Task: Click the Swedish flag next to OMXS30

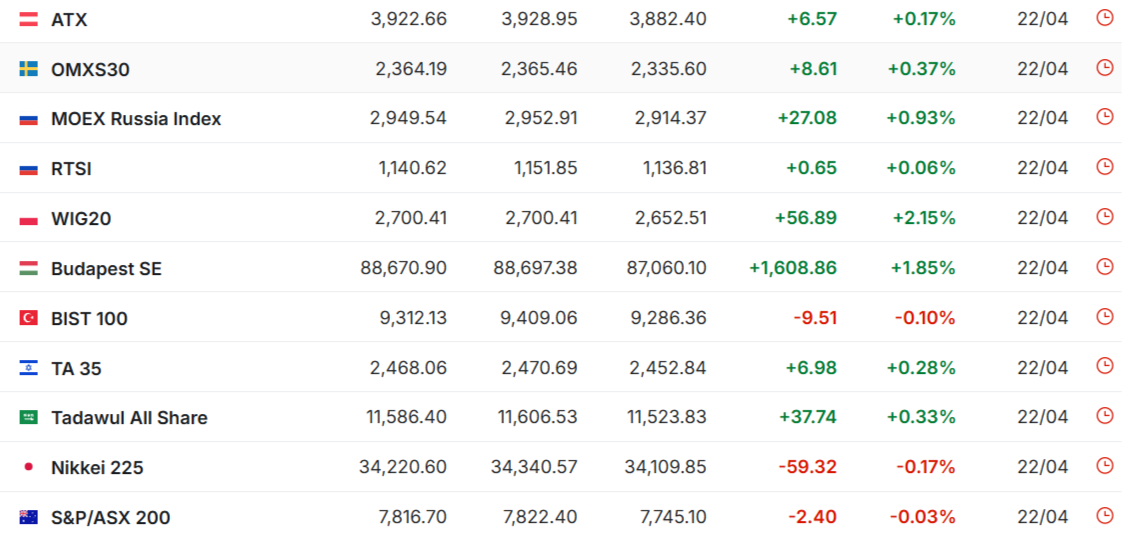Action: point(28,69)
